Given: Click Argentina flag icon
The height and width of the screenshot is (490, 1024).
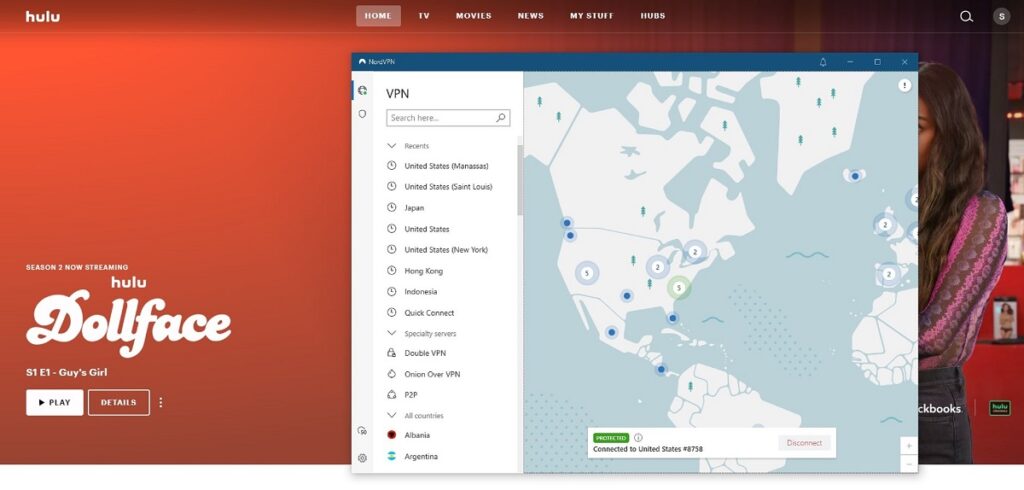Looking at the screenshot, I should pos(391,456).
